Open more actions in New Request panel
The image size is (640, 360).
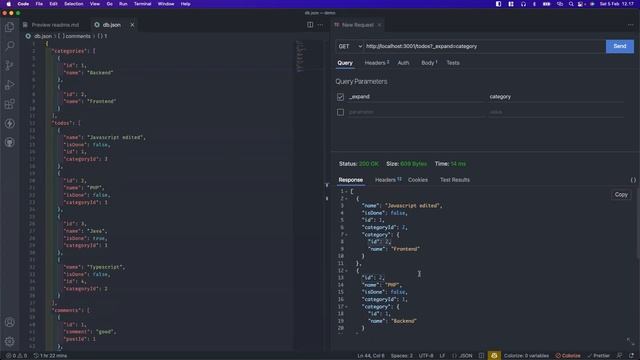tap(631, 25)
